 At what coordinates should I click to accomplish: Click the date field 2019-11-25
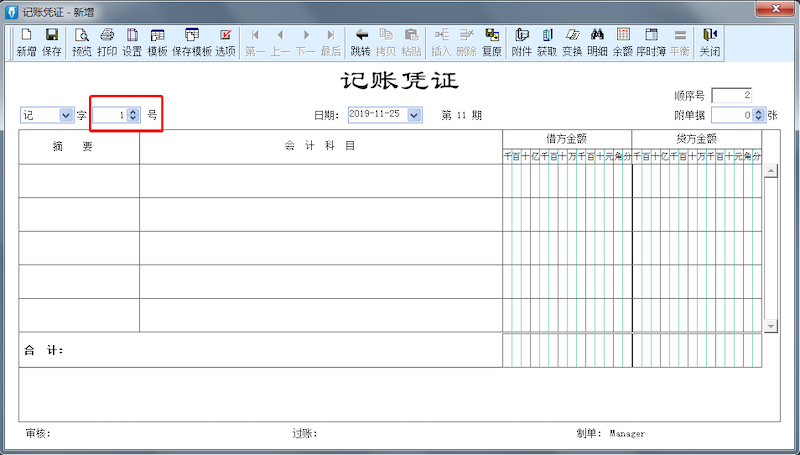(378, 115)
